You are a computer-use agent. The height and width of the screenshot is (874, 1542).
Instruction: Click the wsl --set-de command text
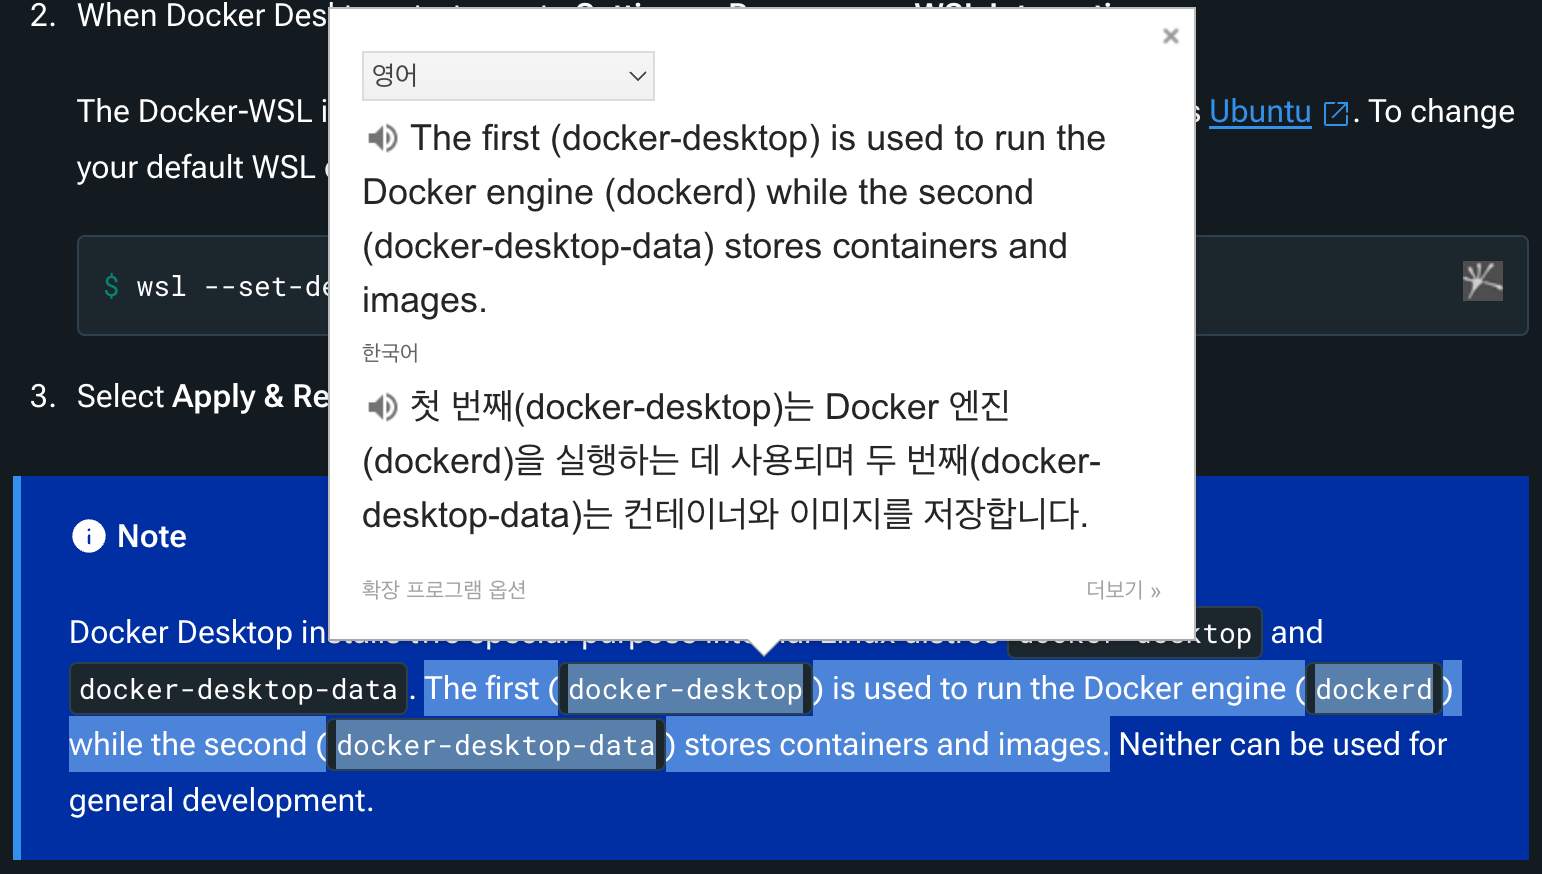pos(233,287)
